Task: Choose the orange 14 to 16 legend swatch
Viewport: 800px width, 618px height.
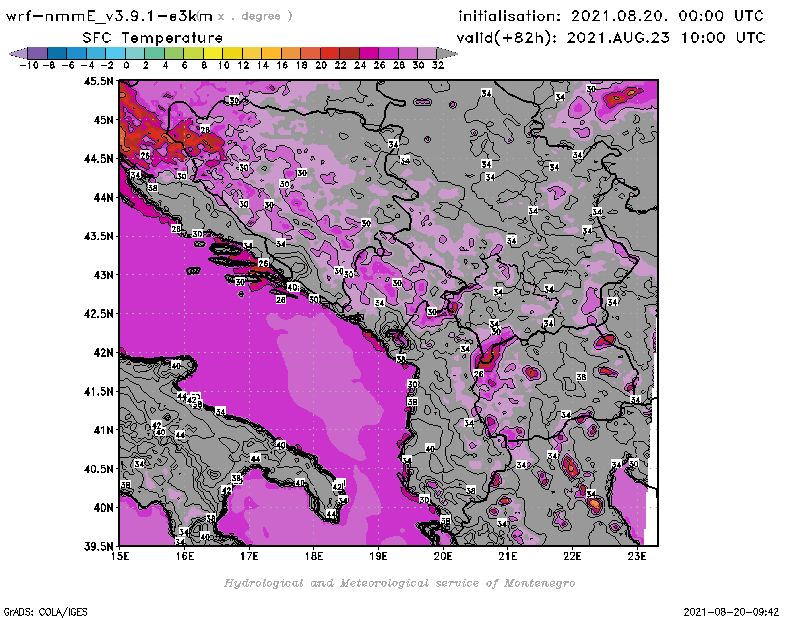Action: point(271,53)
